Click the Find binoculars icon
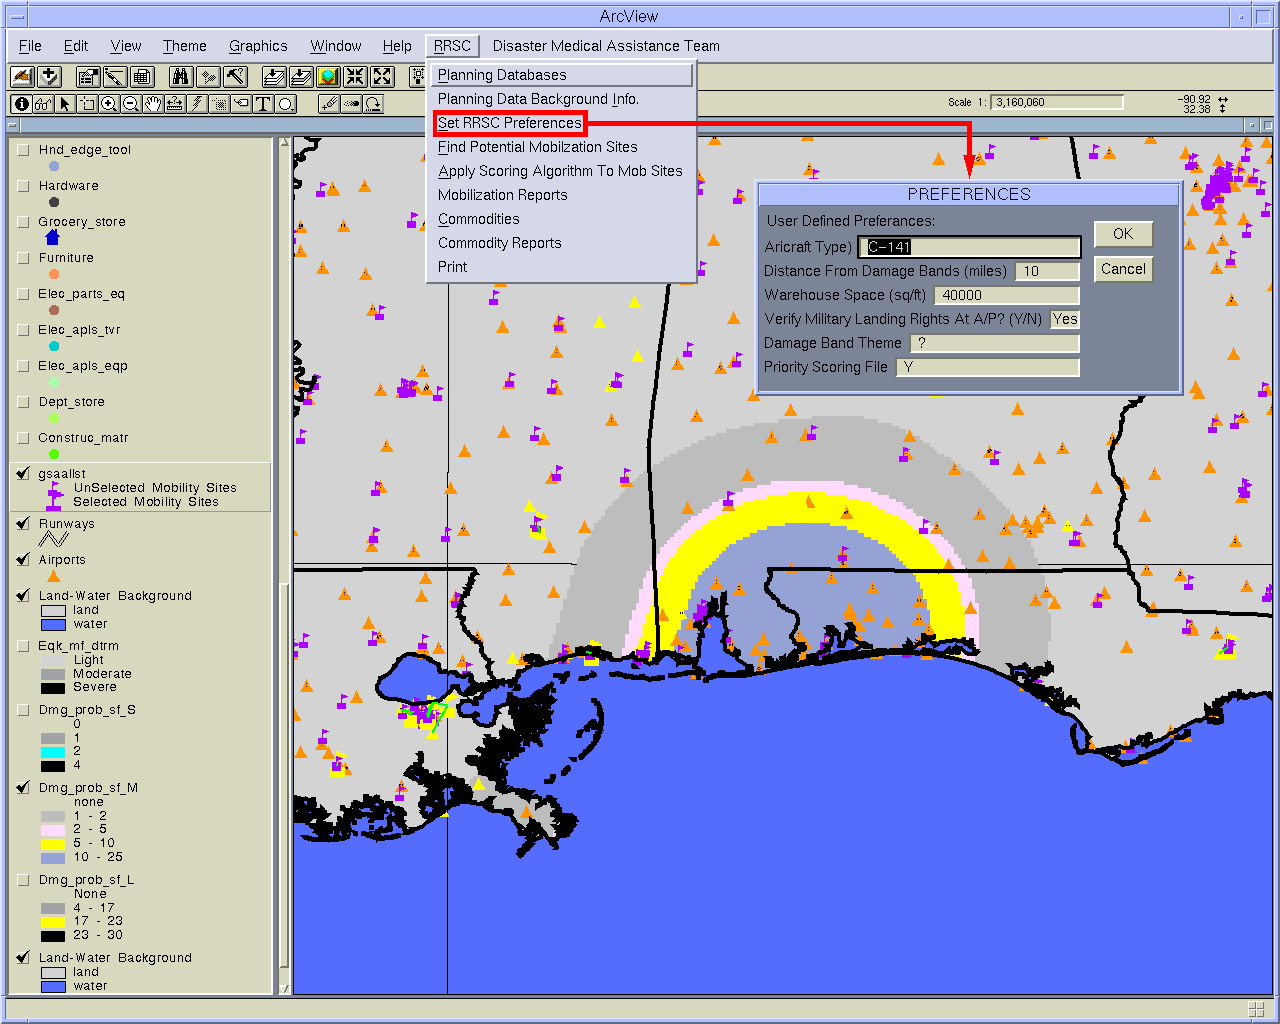This screenshot has height=1024, width=1280. coord(181,77)
